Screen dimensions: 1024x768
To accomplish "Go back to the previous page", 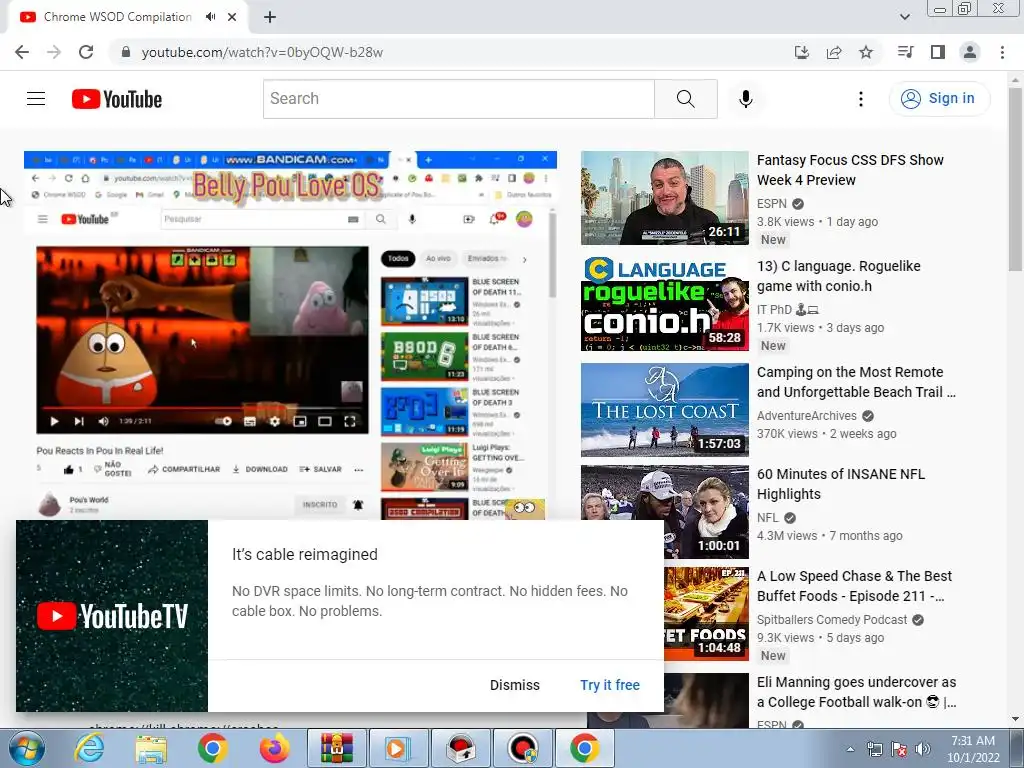I will pos(22,52).
